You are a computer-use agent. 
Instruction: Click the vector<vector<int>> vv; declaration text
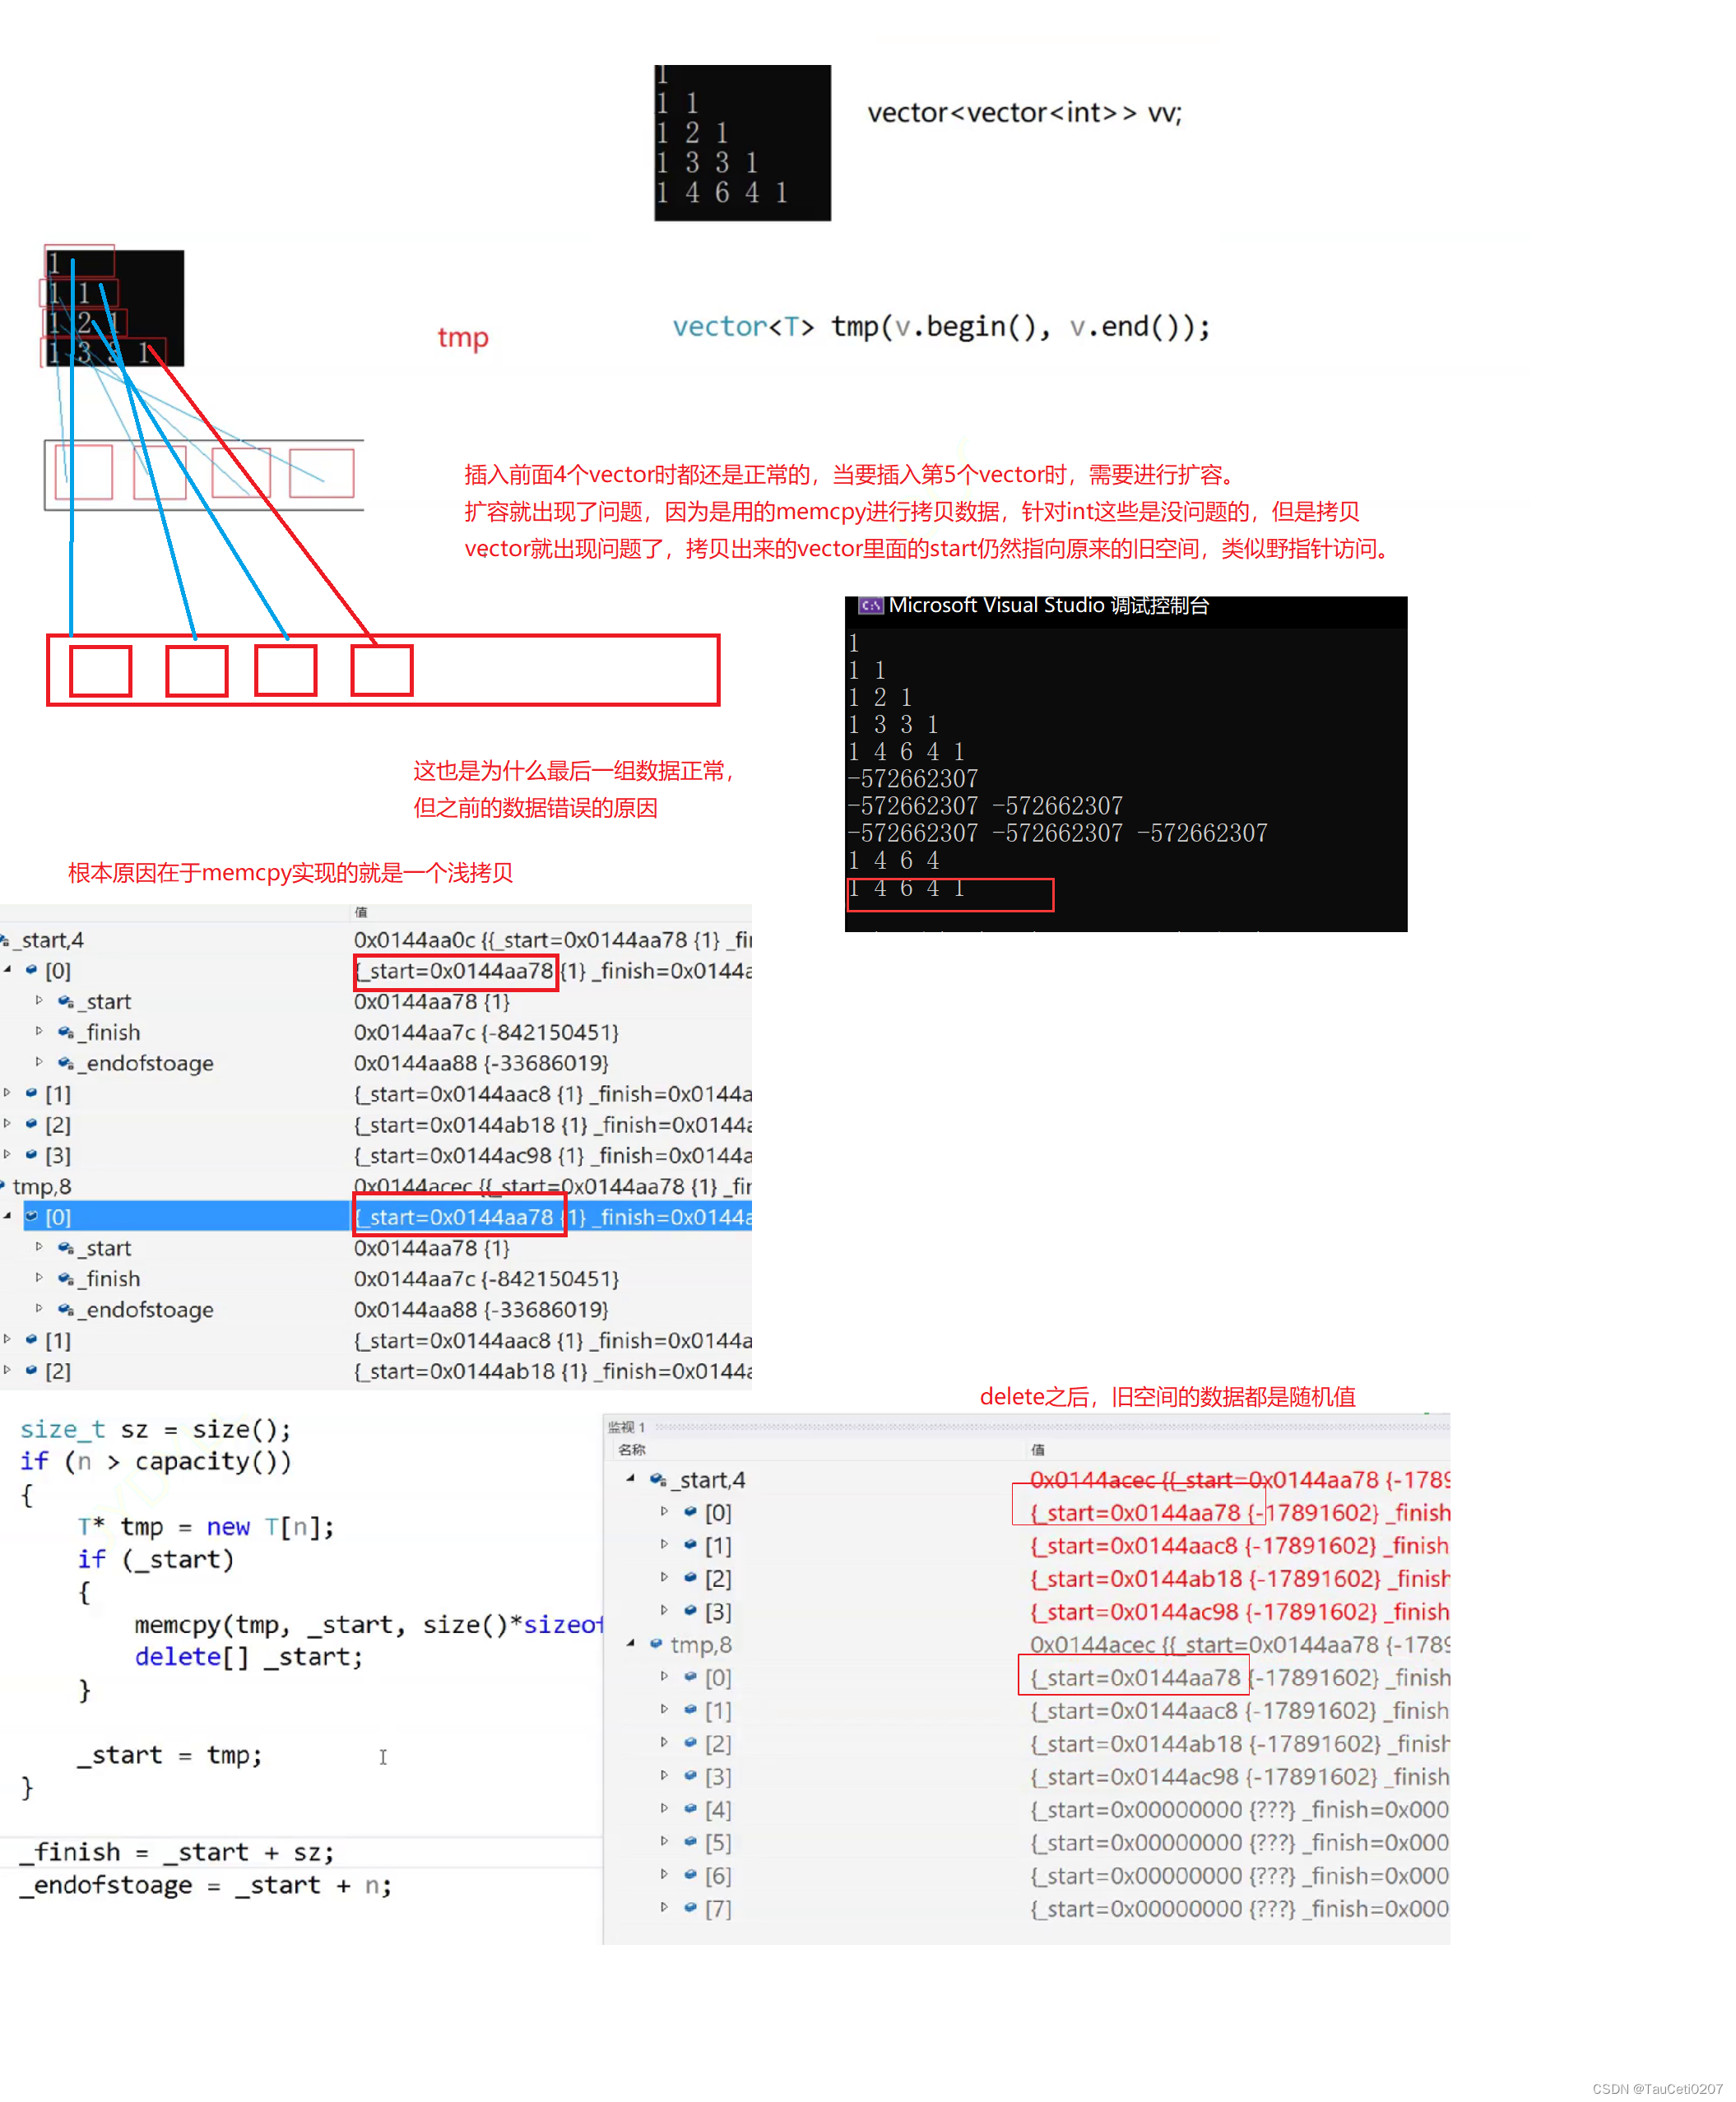[1024, 112]
